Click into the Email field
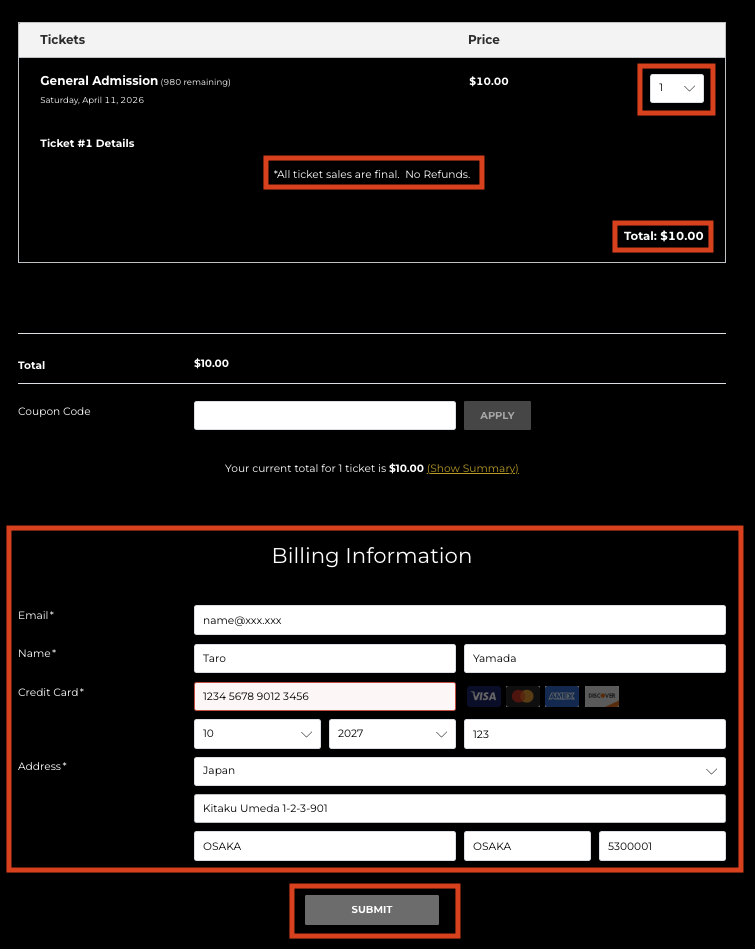 click(x=459, y=620)
